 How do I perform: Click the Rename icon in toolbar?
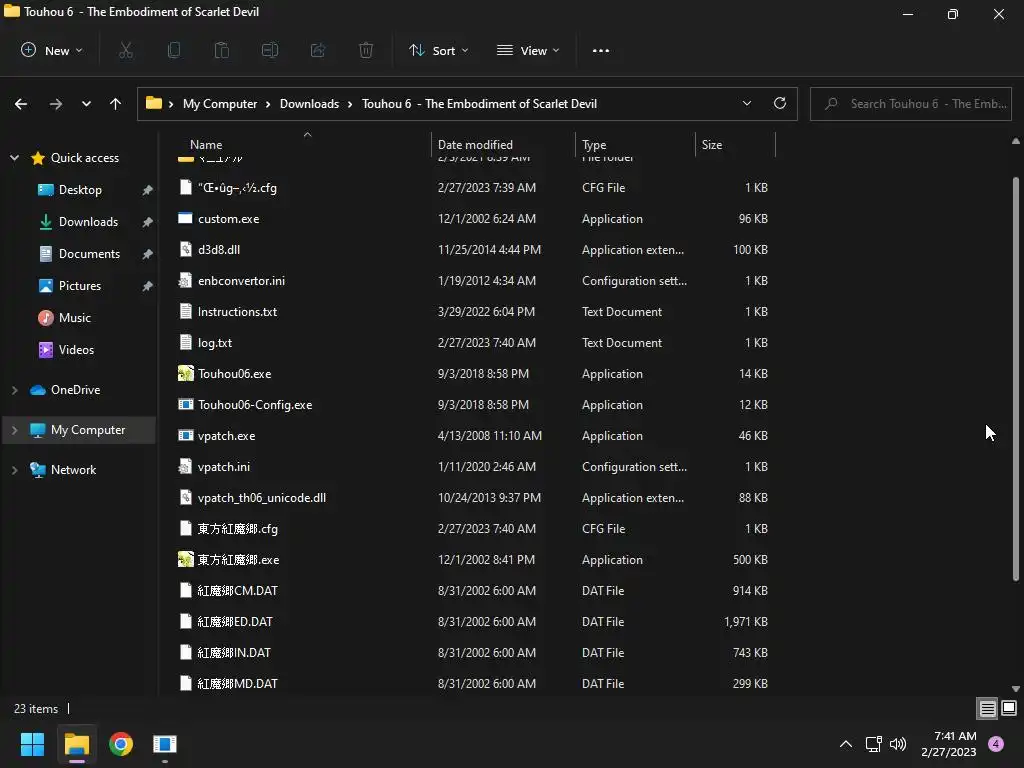click(270, 50)
